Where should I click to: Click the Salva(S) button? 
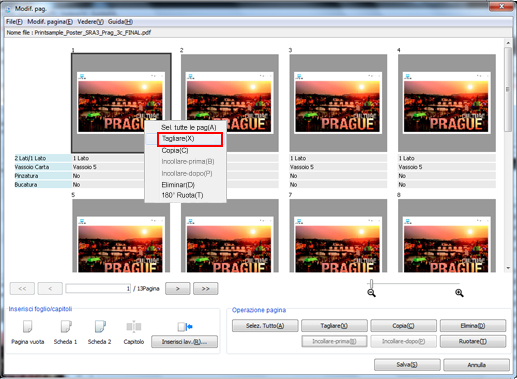(x=407, y=365)
